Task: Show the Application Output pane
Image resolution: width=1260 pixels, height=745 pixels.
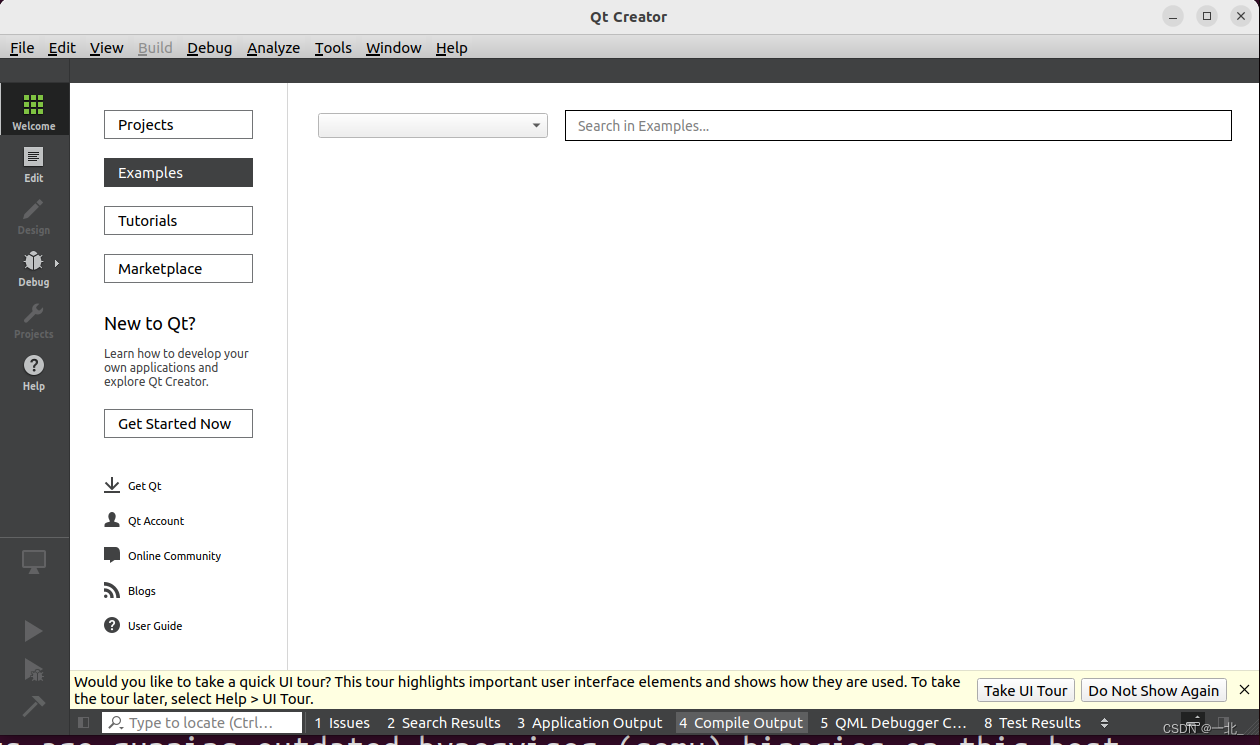Action: point(590,723)
